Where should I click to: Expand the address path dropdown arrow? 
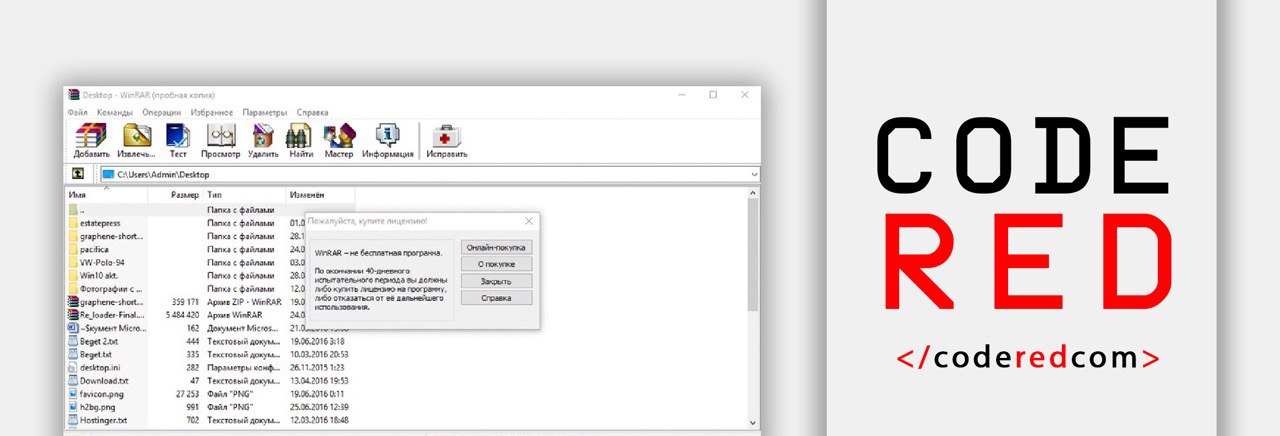[753, 174]
